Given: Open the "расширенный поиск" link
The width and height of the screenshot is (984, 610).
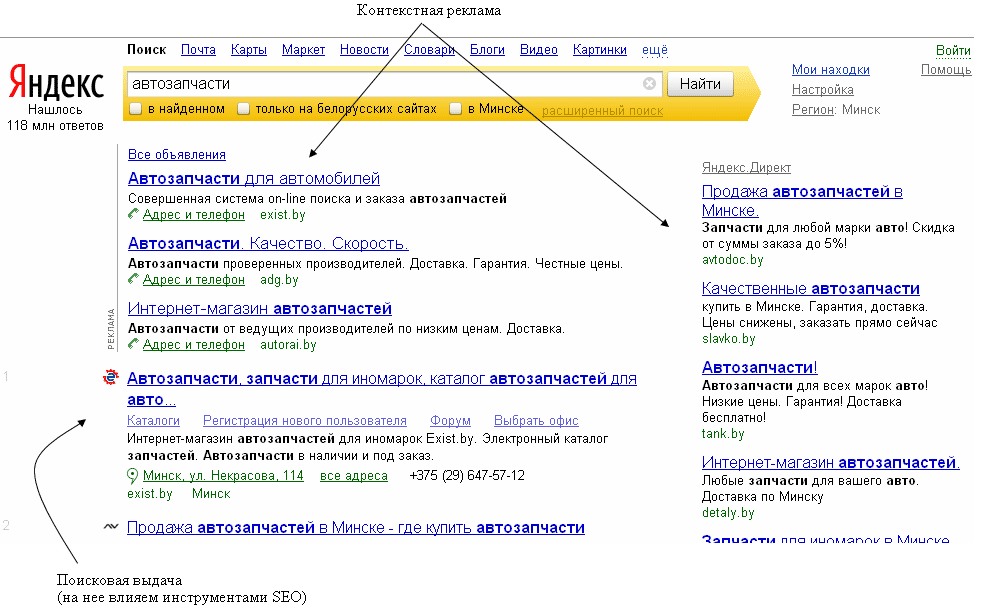Looking at the screenshot, I should click(602, 111).
